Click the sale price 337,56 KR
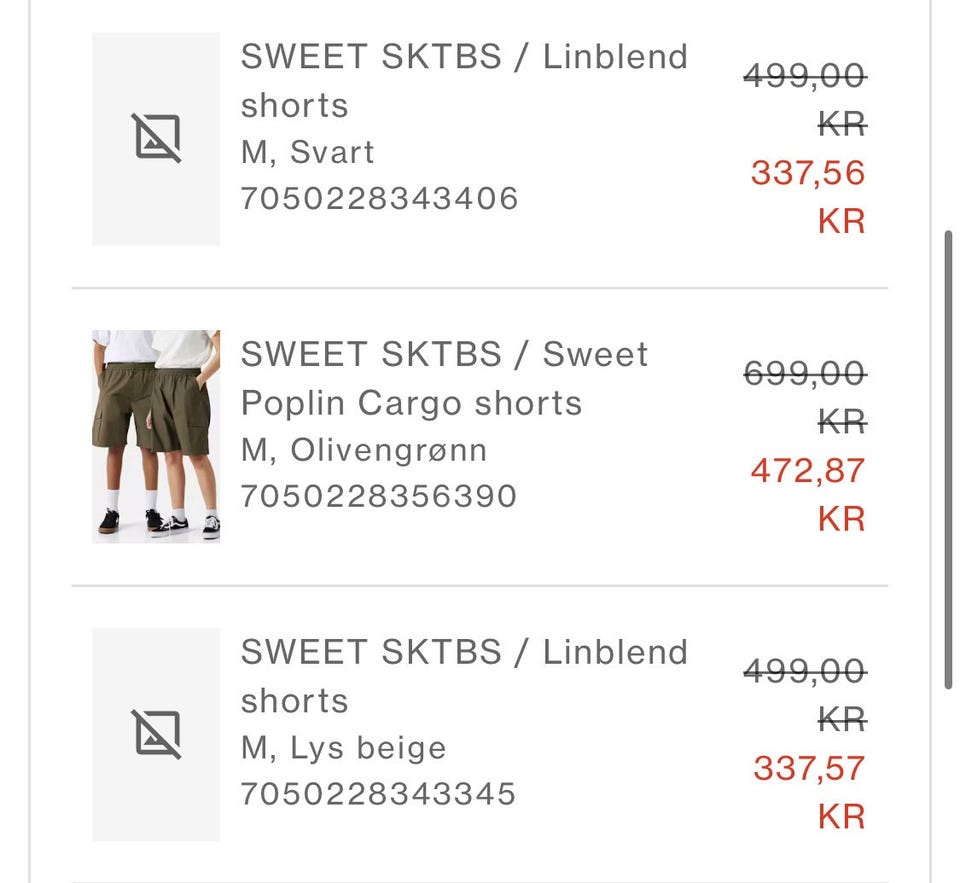This screenshot has height=883, width=960. point(808,197)
